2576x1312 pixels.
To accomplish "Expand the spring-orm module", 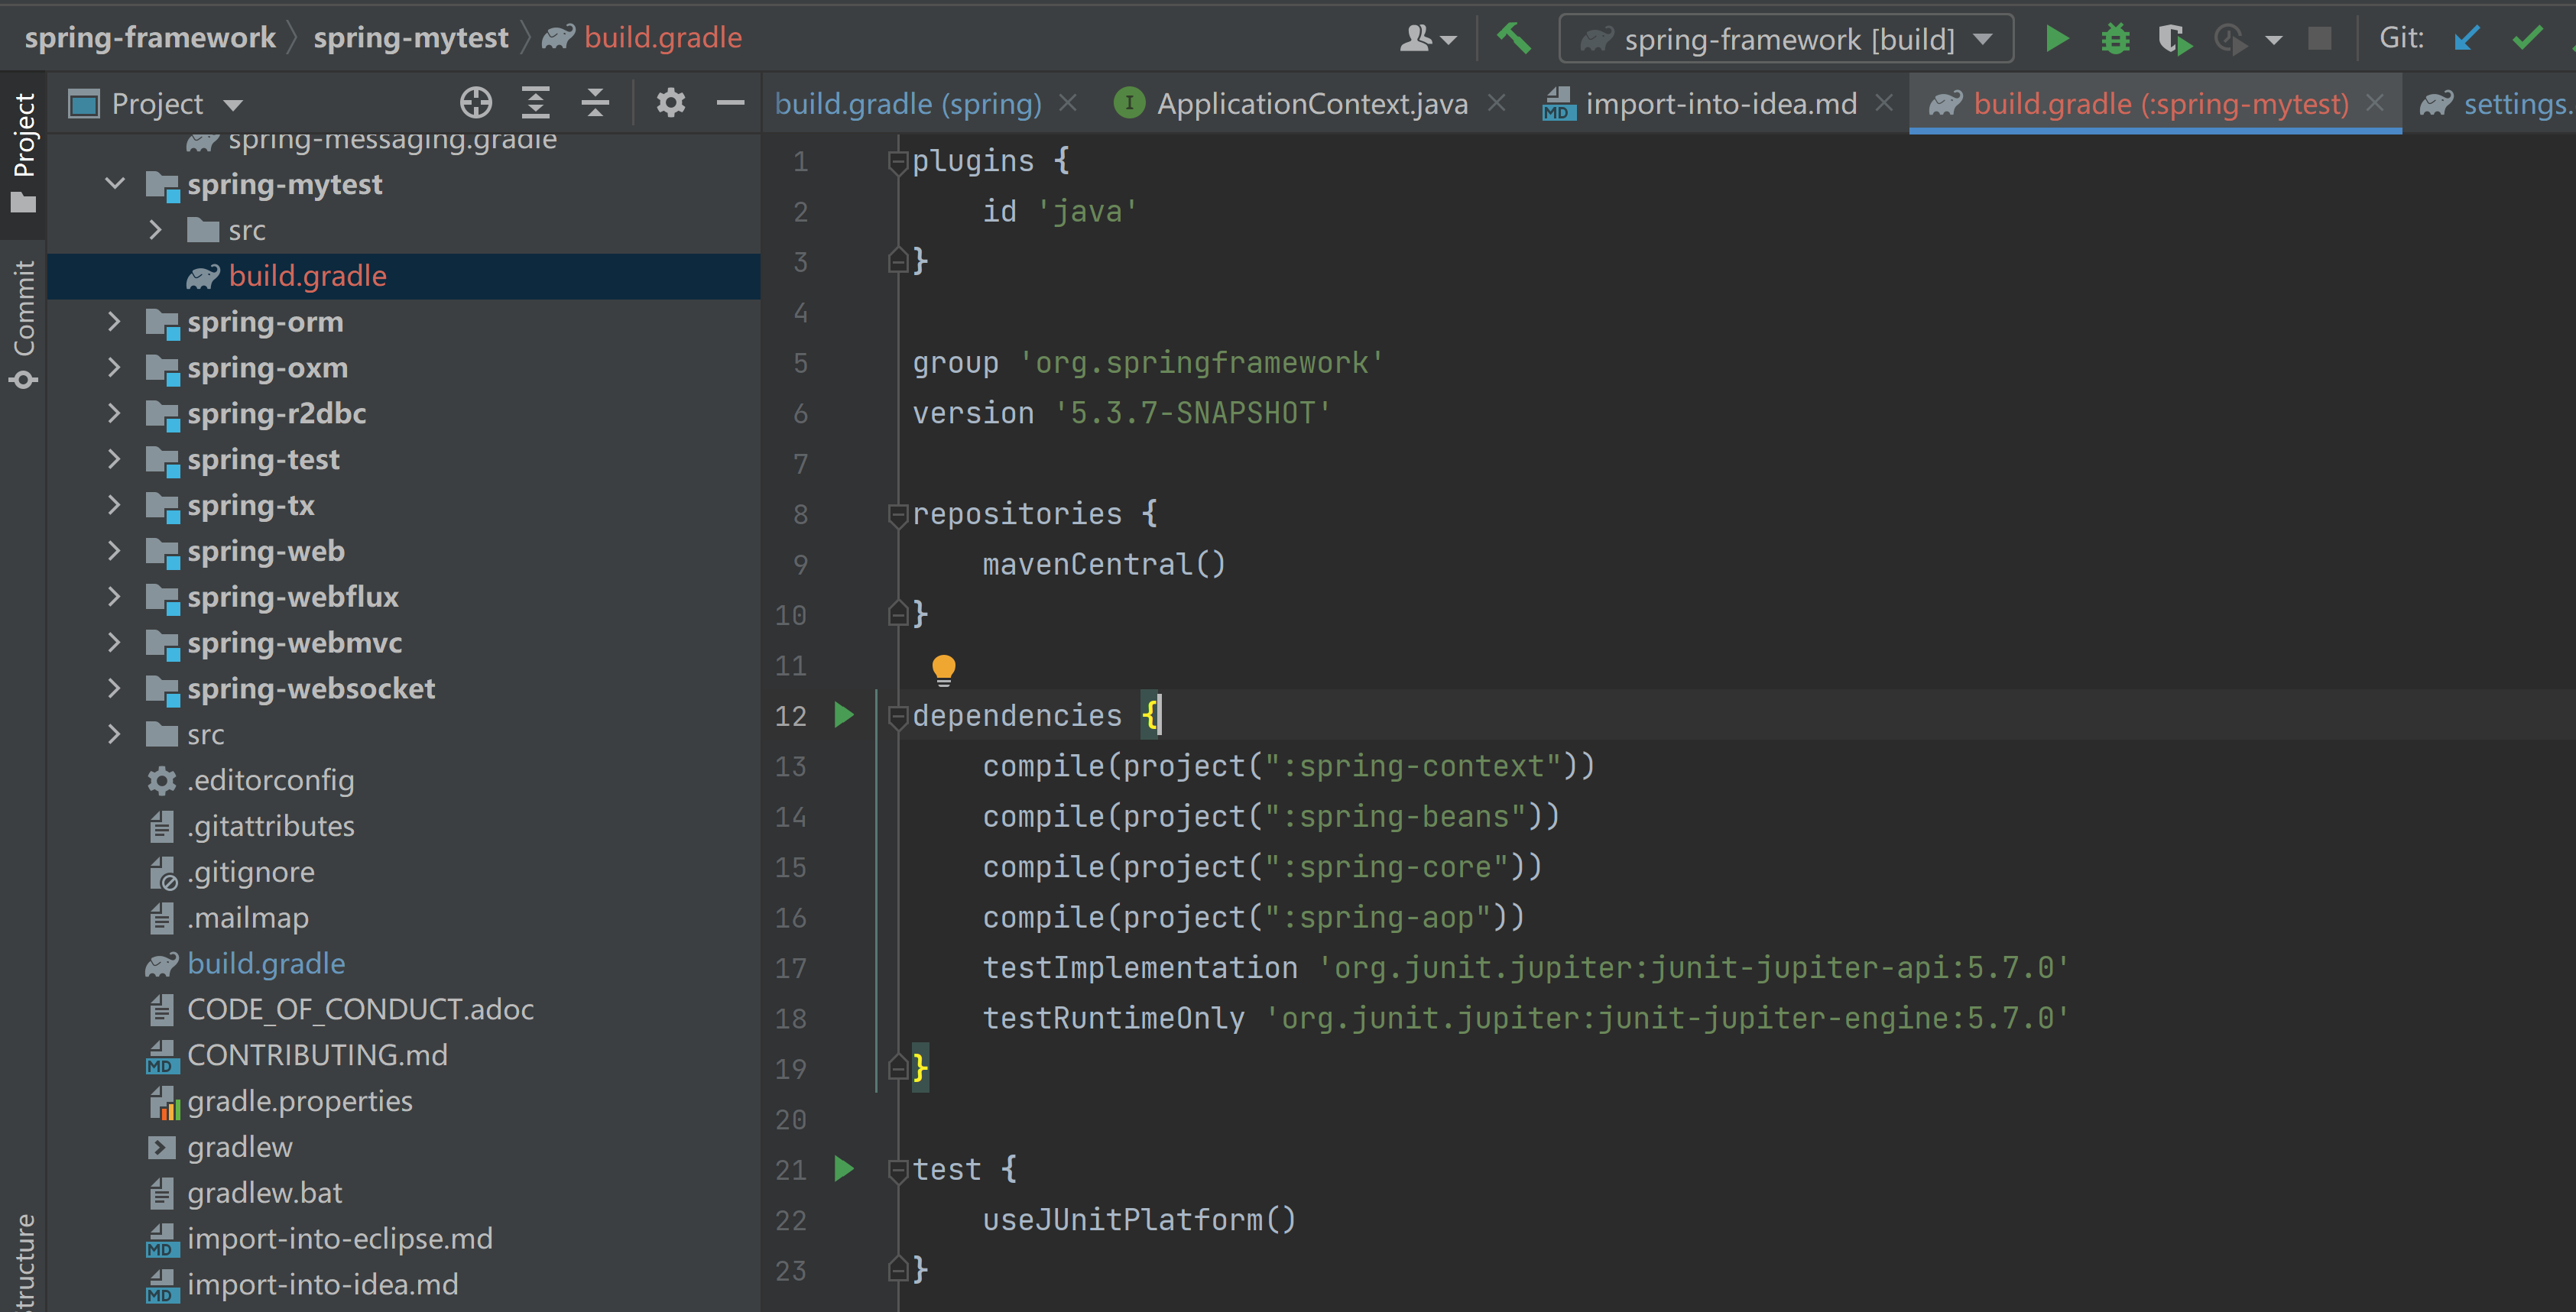I will [x=114, y=322].
